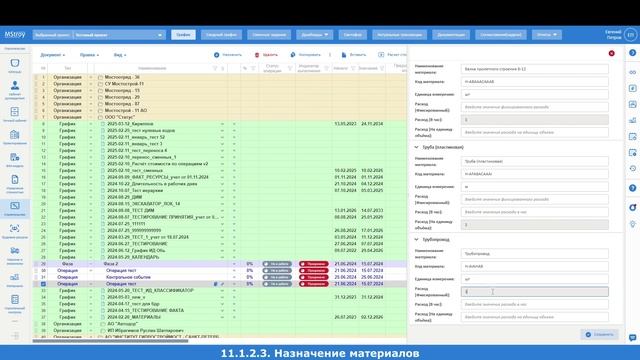This screenshot has height=360, width=640.
Task: Click into Трубопровод fixed consumption field
Action: point(535,292)
